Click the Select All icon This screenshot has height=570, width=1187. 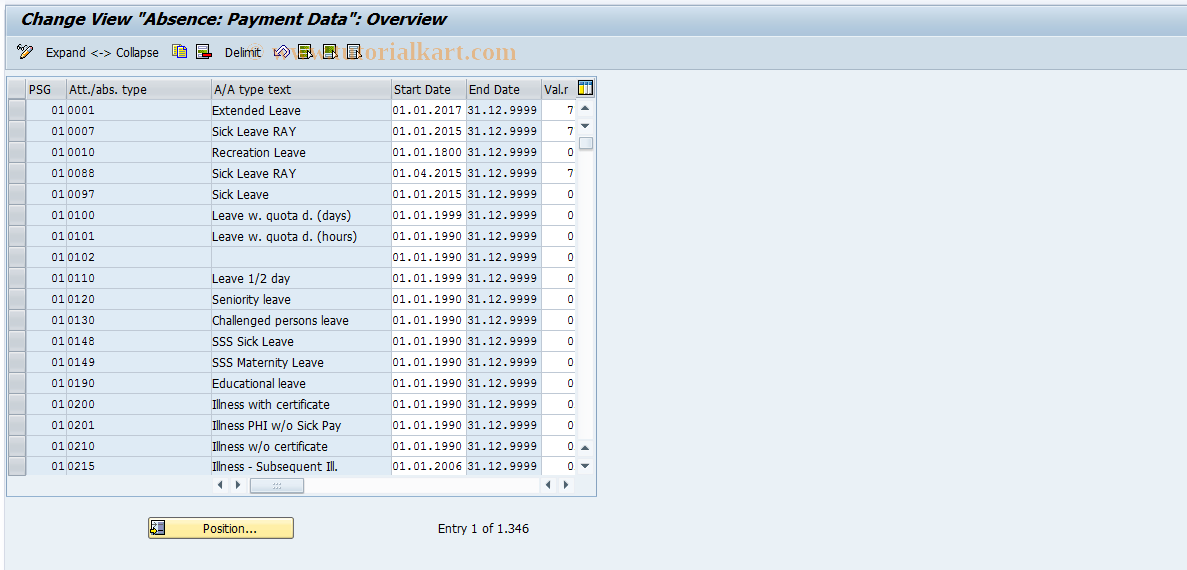[x=305, y=52]
